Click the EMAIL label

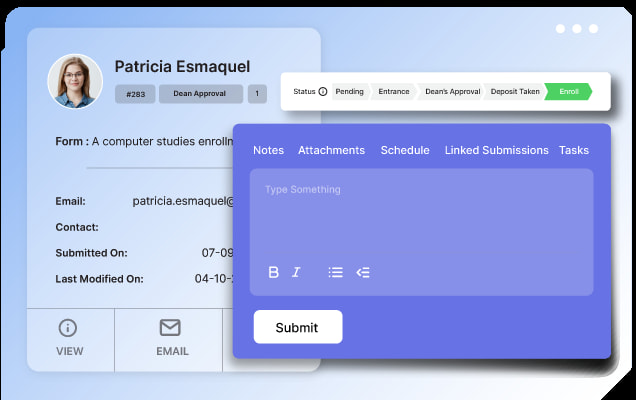tap(172, 351)
